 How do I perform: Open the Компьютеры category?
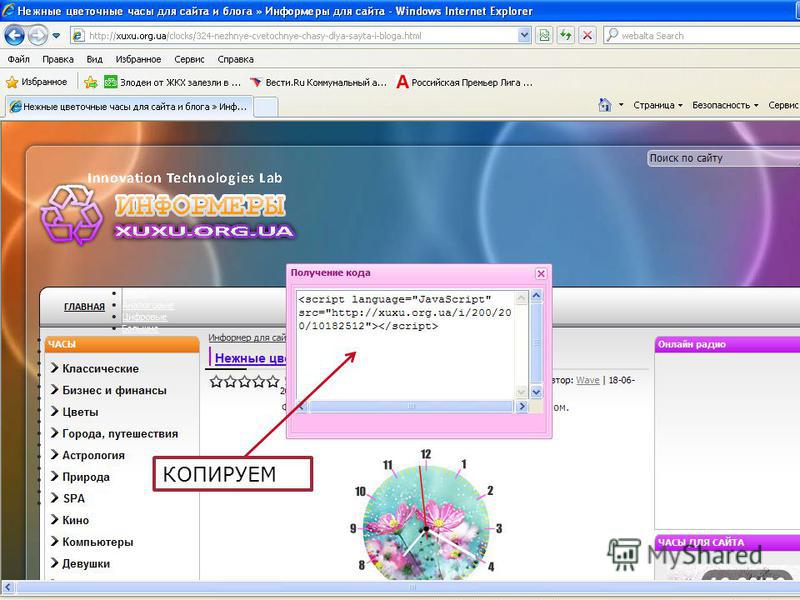coord(97,542)
